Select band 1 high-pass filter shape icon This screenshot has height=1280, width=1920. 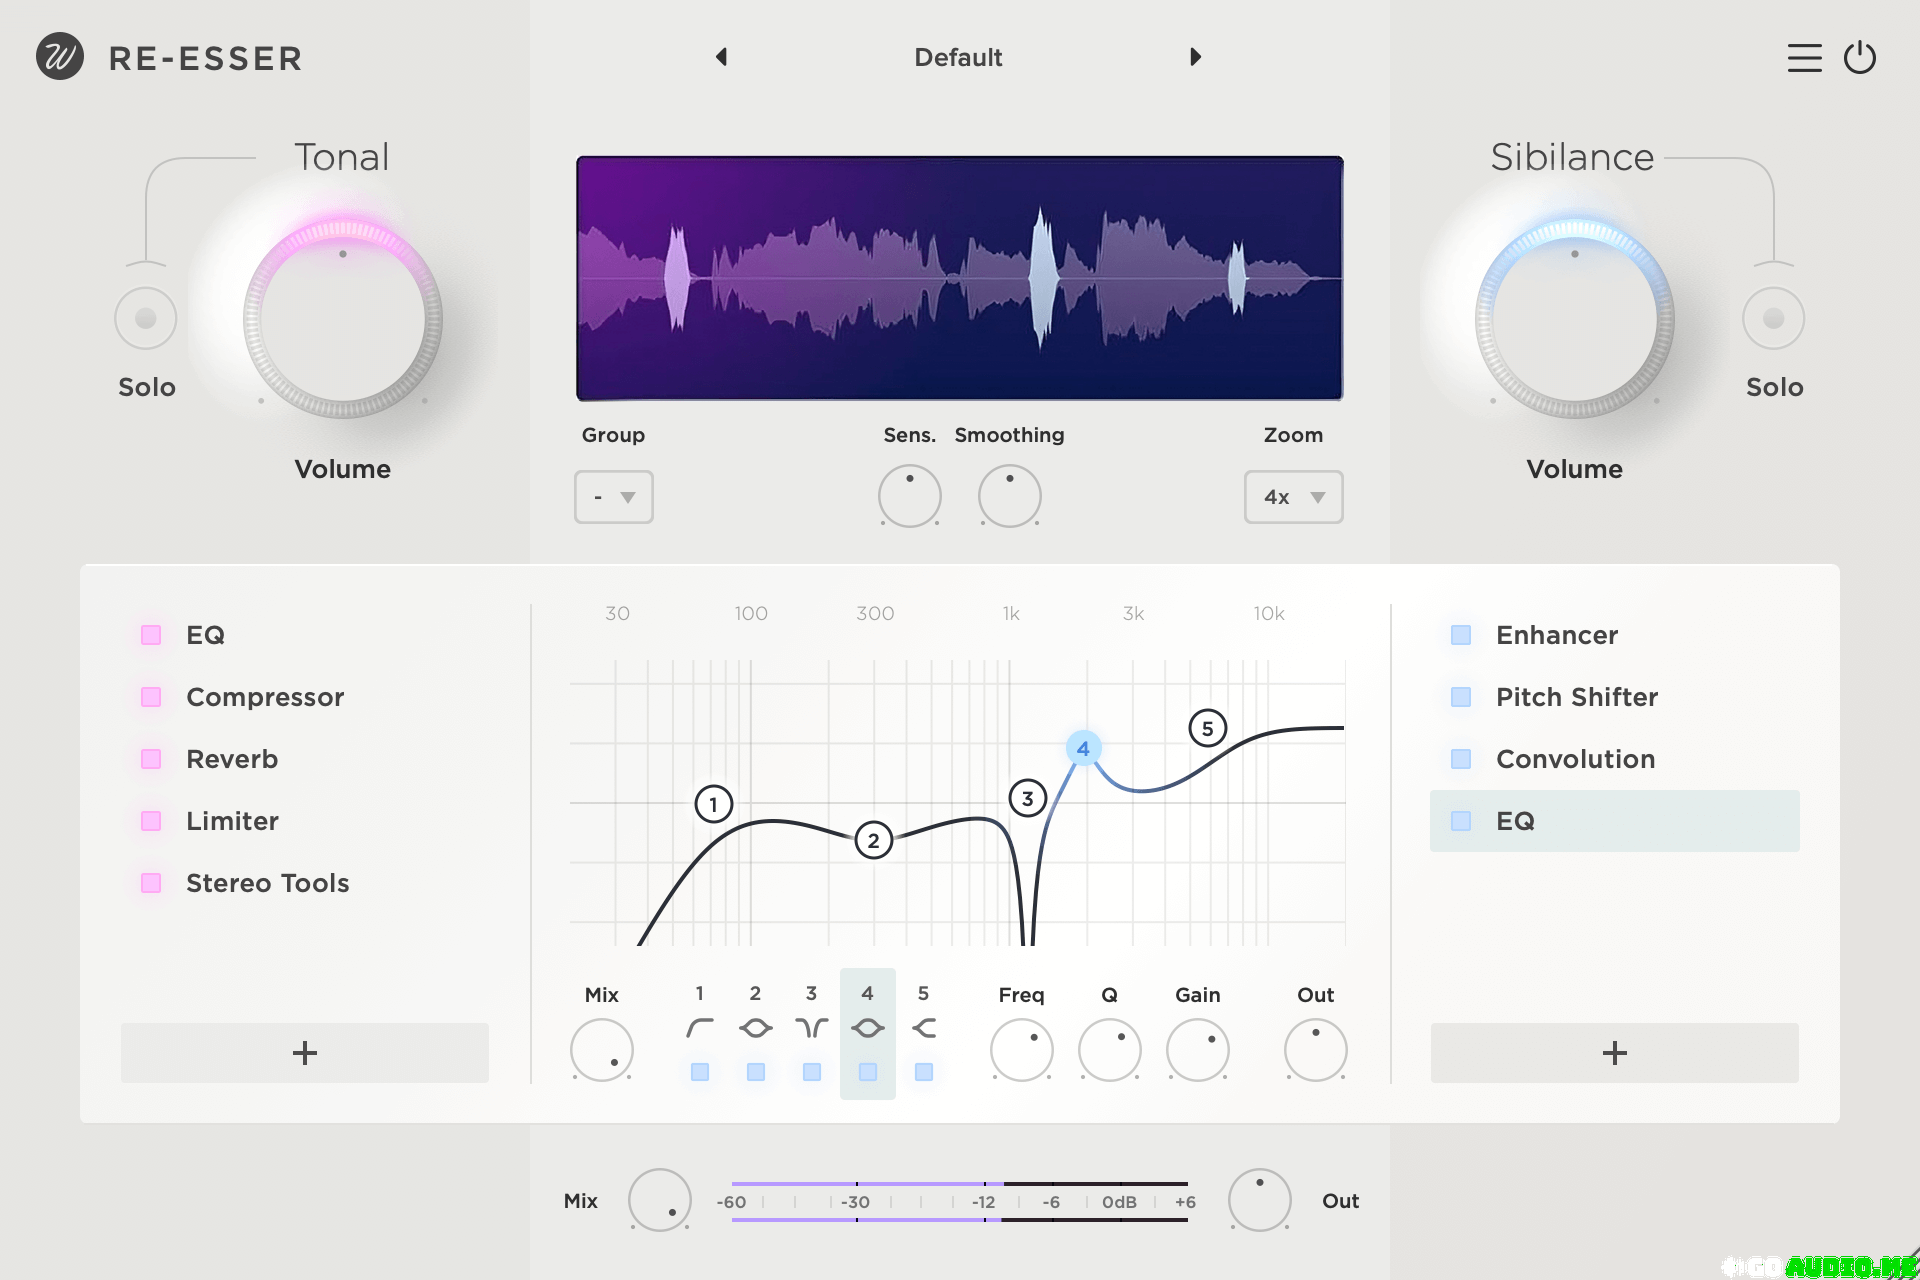coord(700,1028)
